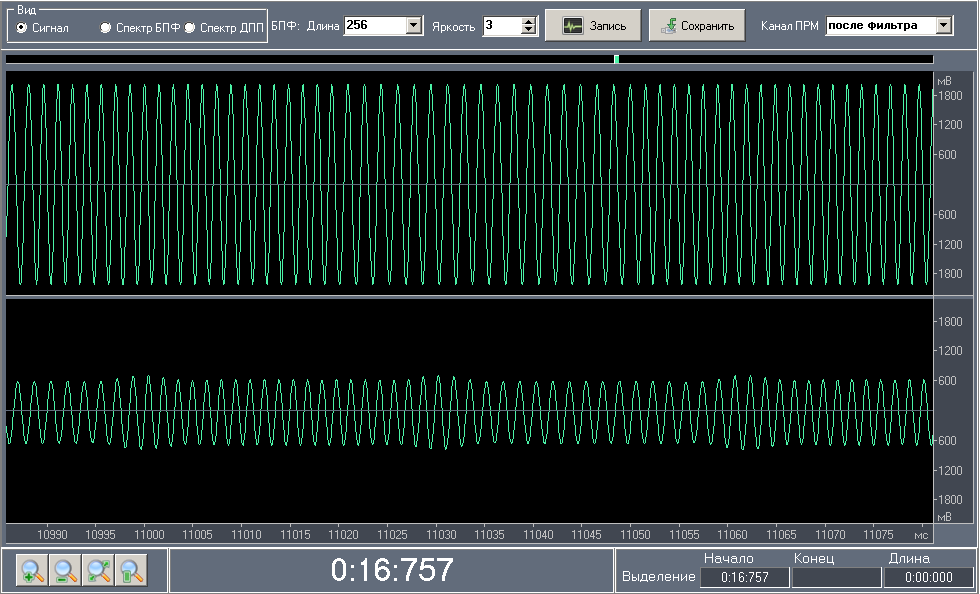Click the position marker on overview bar
Image resolution: width=980 pixels, height=594 pixels.
tap(617, 59)
